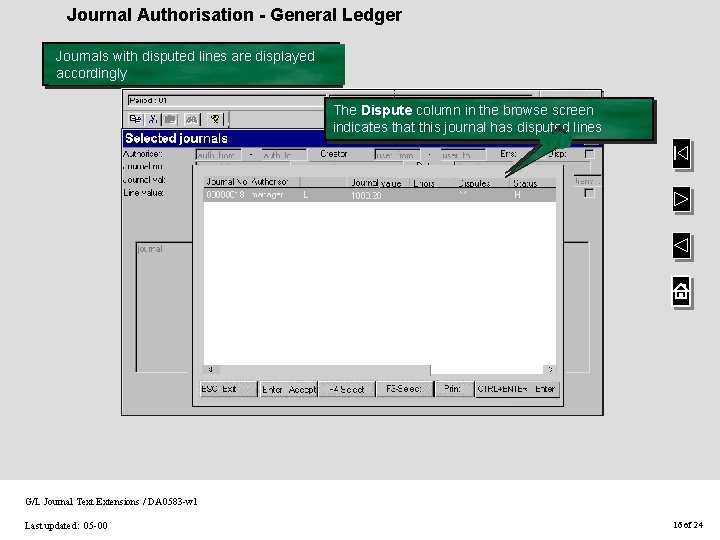Click the folder toolbar icon
The height and width of the screenshot is (540, 720).
(171, 119)
